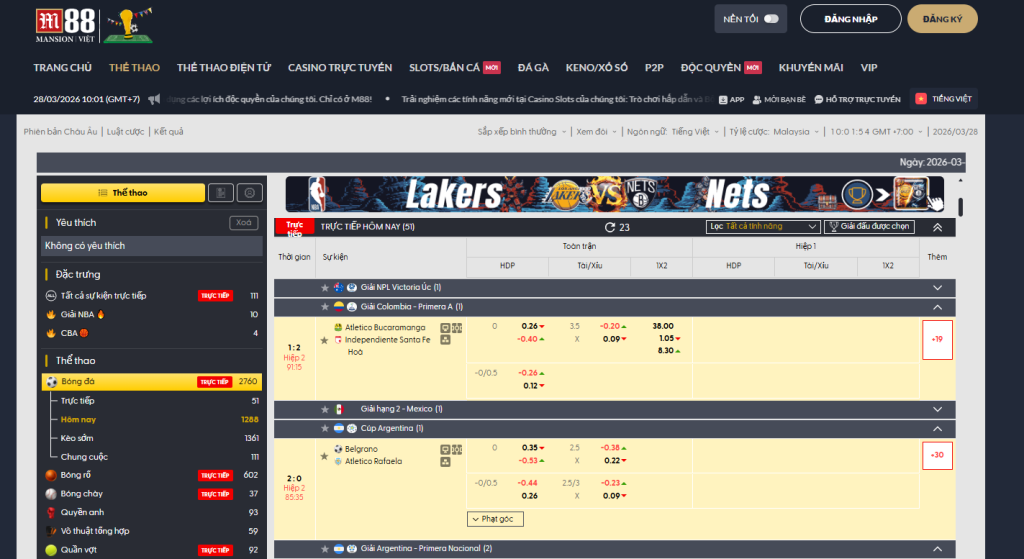Click the Xoá clear favorites button
This screenshot has width=1024, height=559.
244,223
